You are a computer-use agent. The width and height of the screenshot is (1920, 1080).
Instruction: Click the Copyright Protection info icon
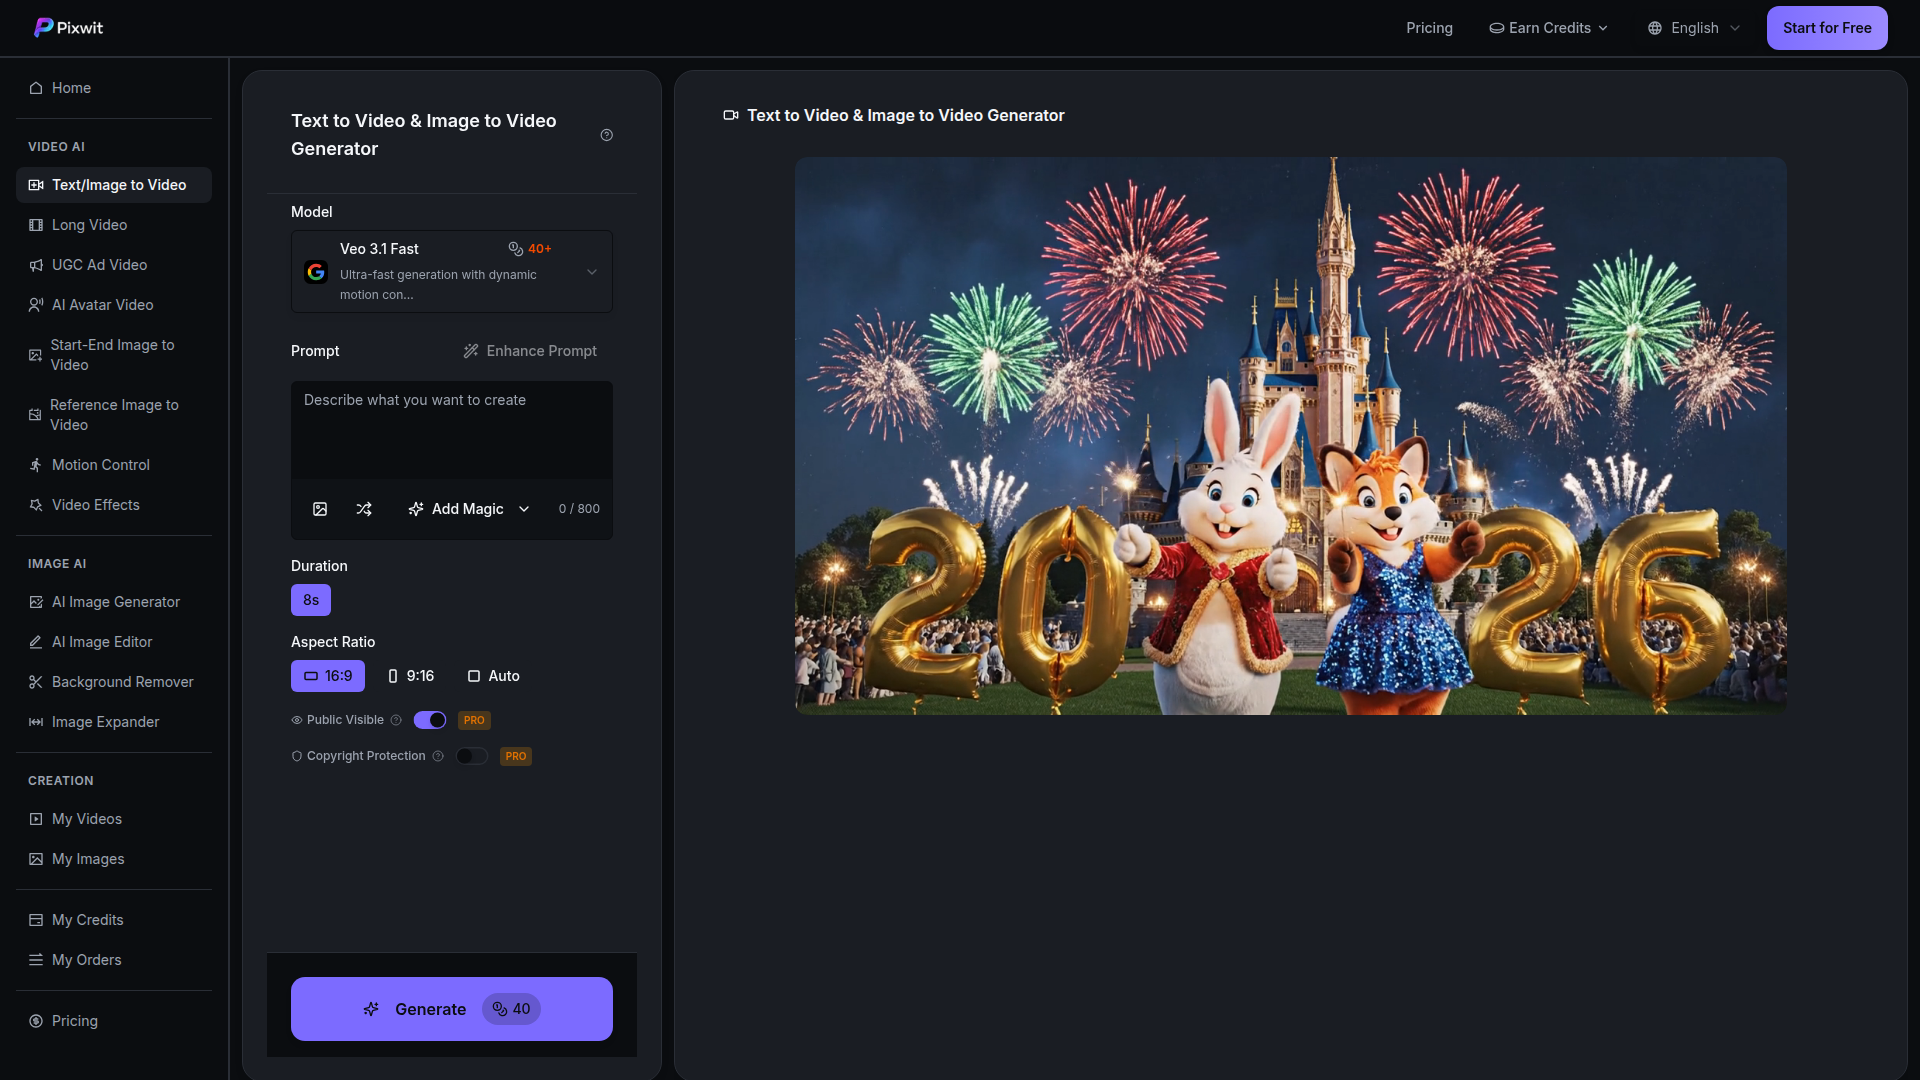438,756
